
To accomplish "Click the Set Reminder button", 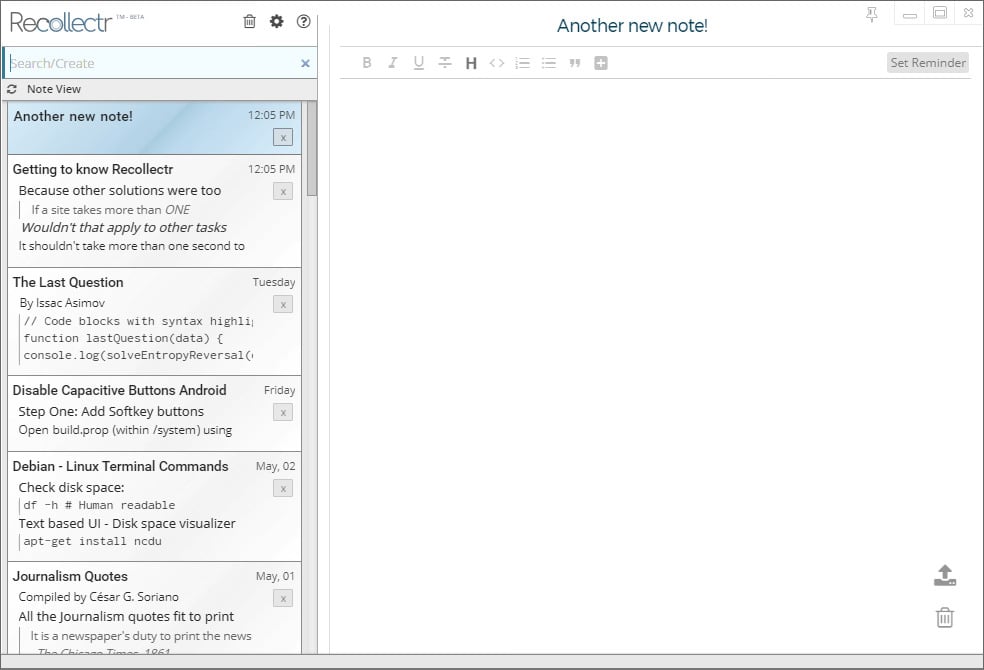I will pyautogui.click(x=928, y=63).
